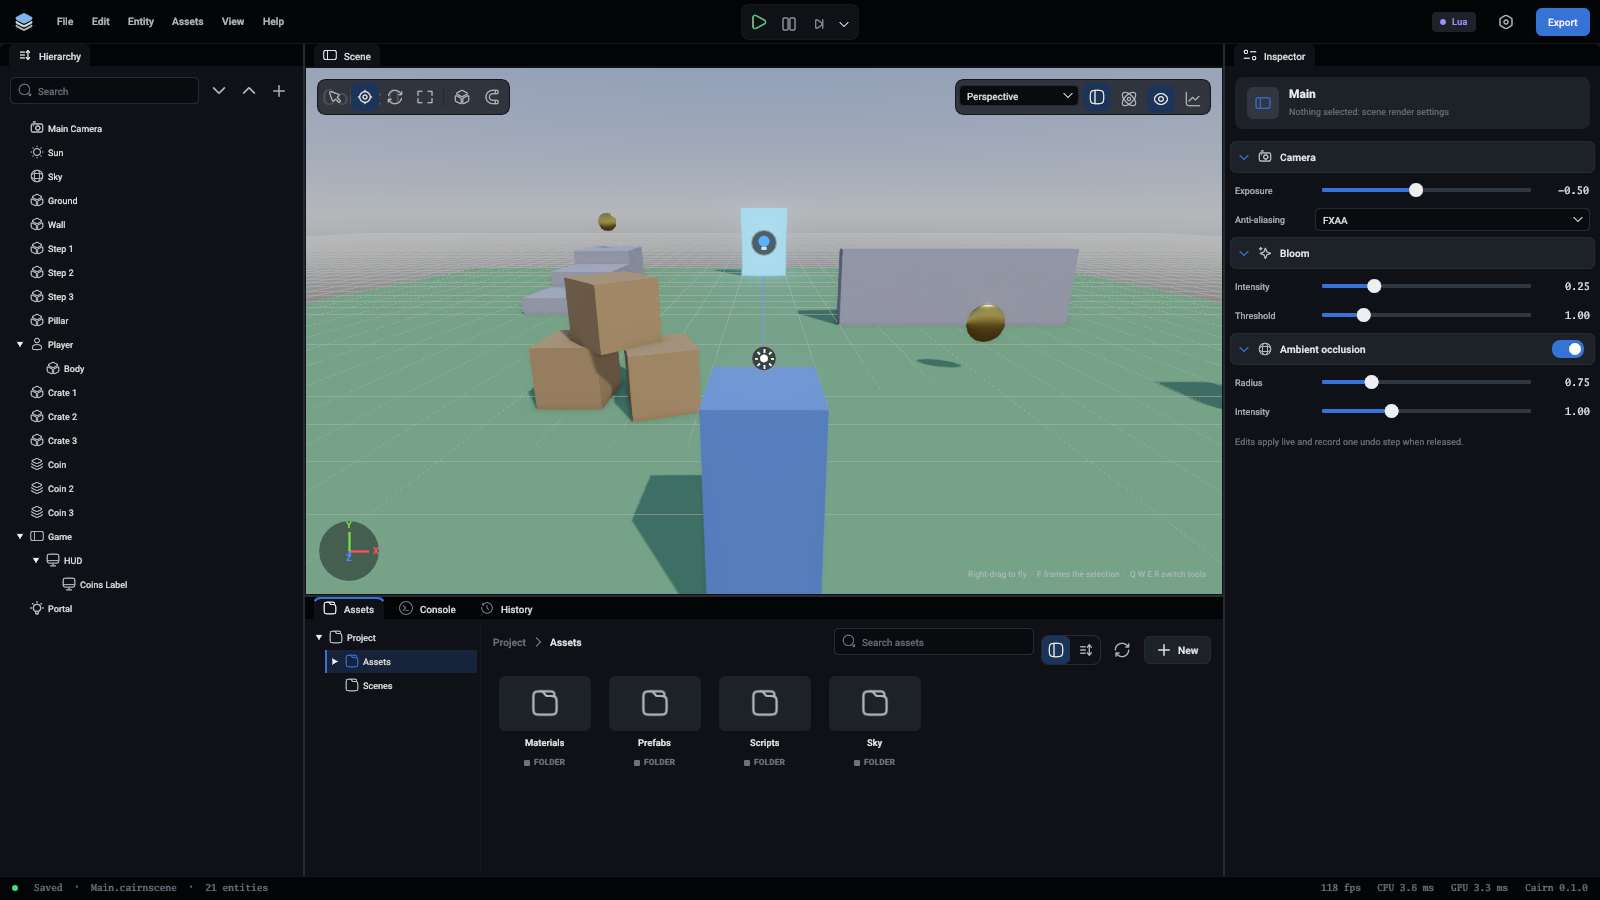Open the Assets menu in menu bar
This screenshot has height=900, width=1600.
pyautogui.click(x=187, y=21)
